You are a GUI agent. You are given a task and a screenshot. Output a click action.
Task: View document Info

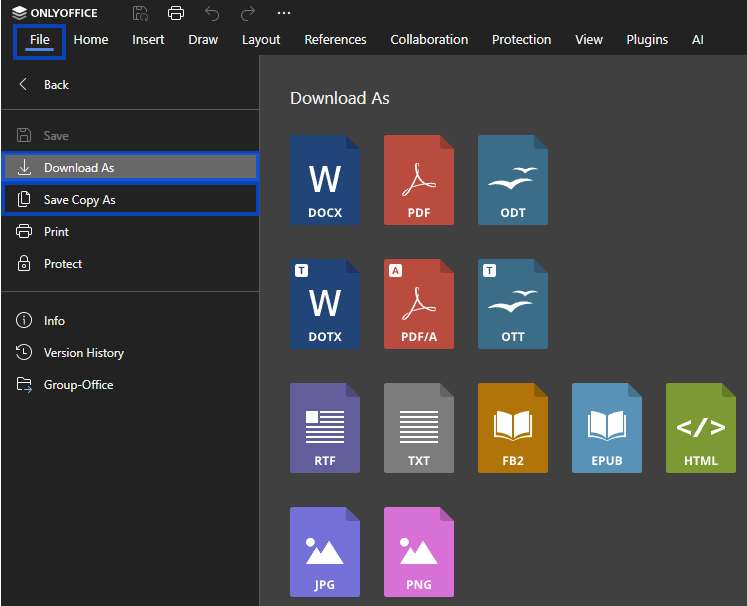[x=130, y=321]
